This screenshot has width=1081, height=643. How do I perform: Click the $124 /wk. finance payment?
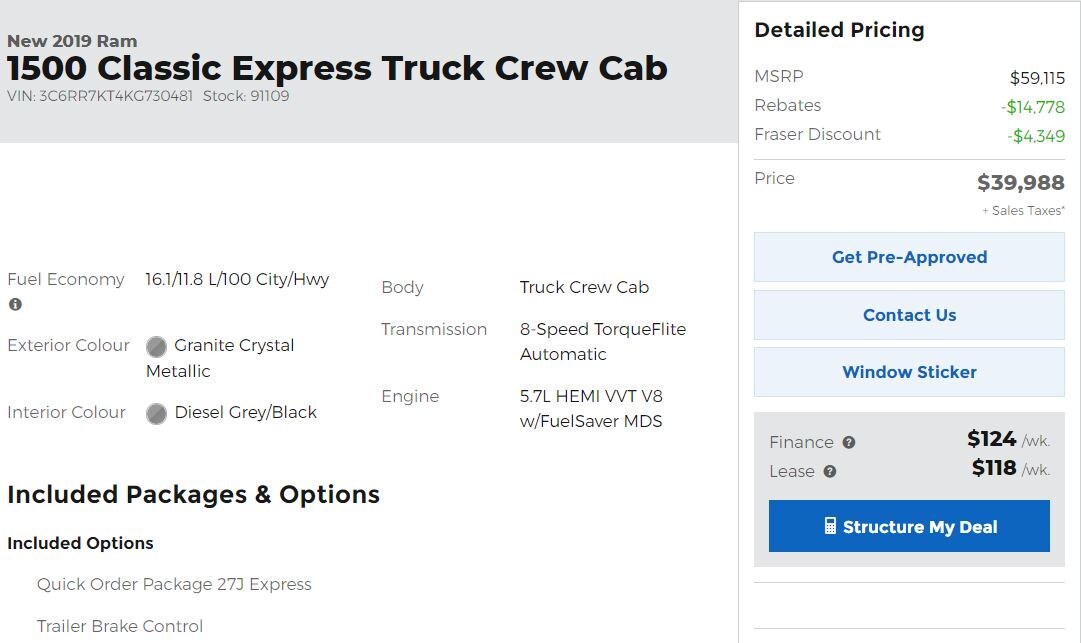coord(1008,439)
